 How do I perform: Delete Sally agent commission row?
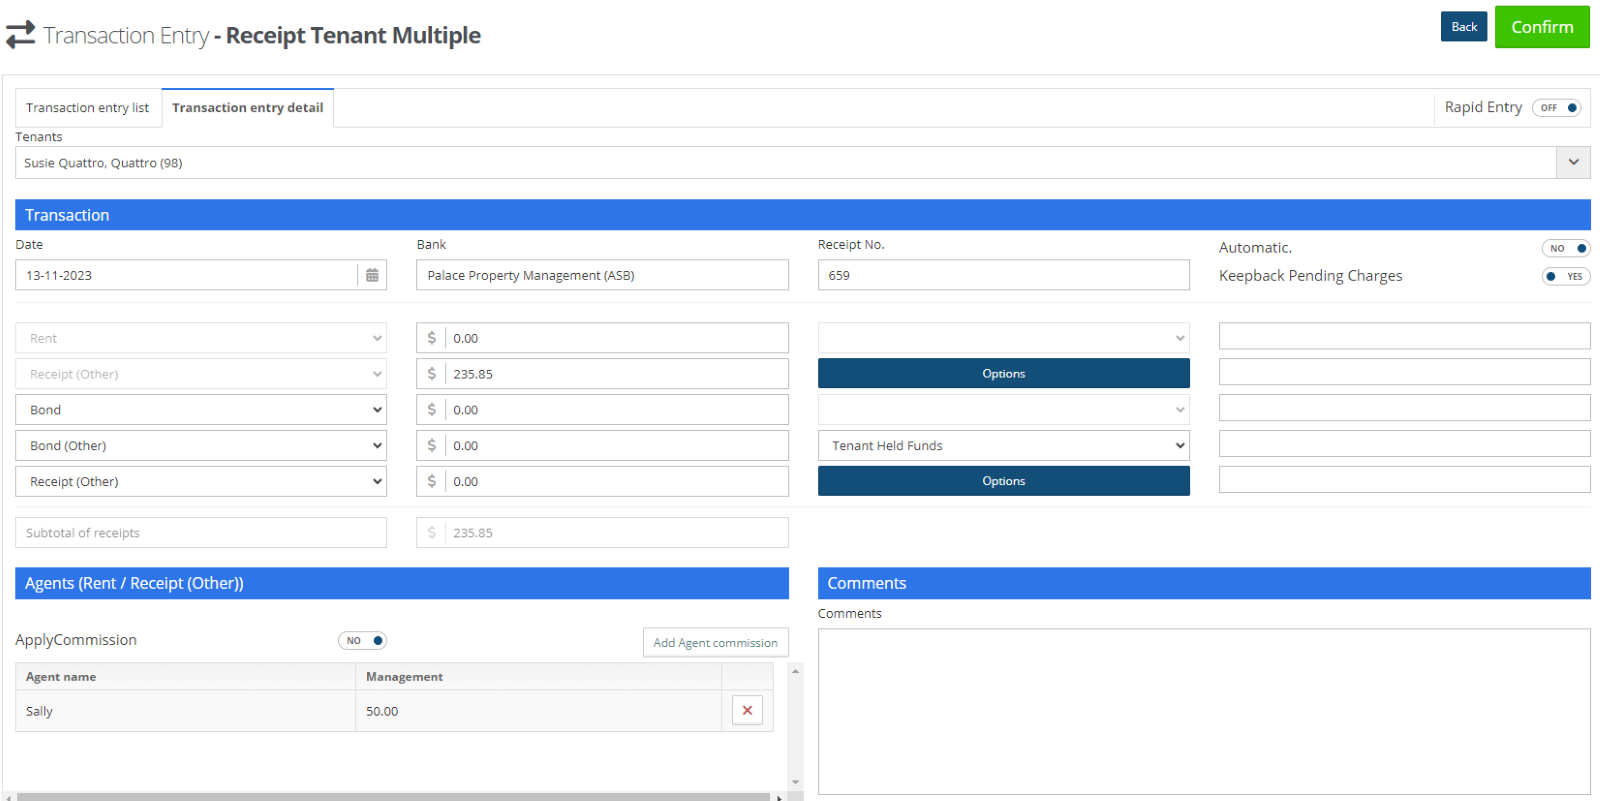[747, 710]
